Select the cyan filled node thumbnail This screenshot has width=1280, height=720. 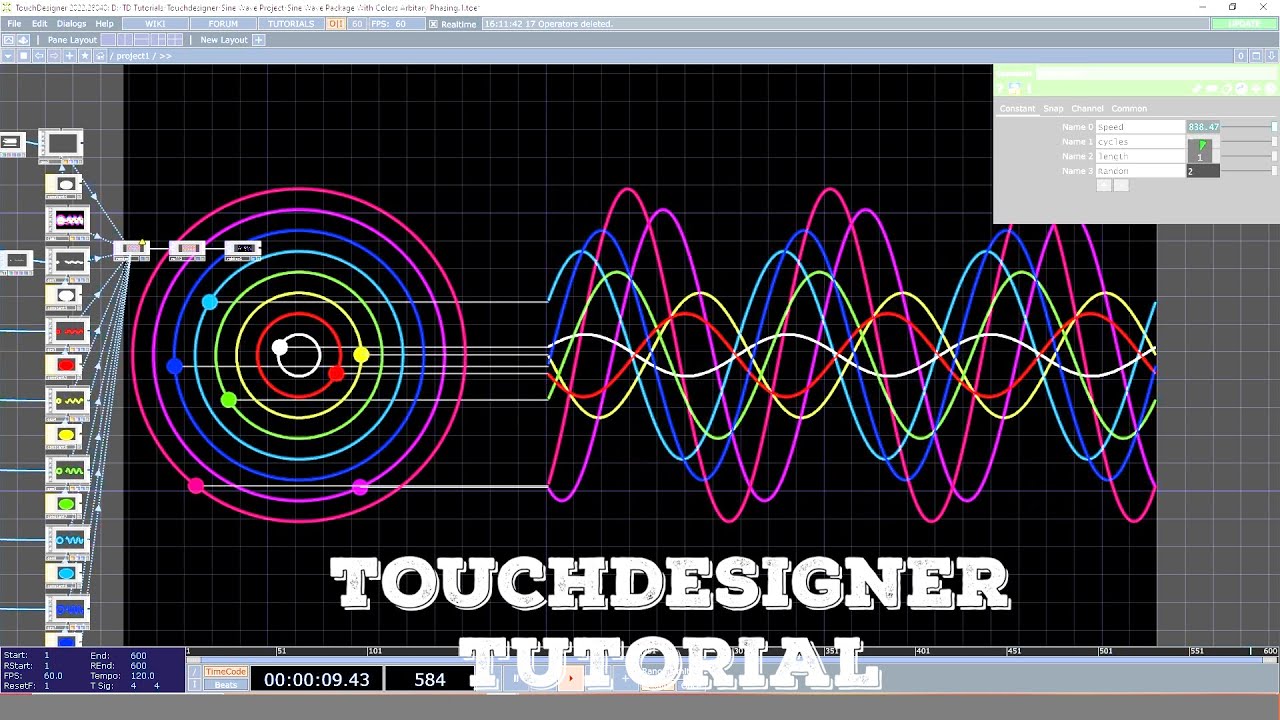pyautogui.click(x=67, y=573)
